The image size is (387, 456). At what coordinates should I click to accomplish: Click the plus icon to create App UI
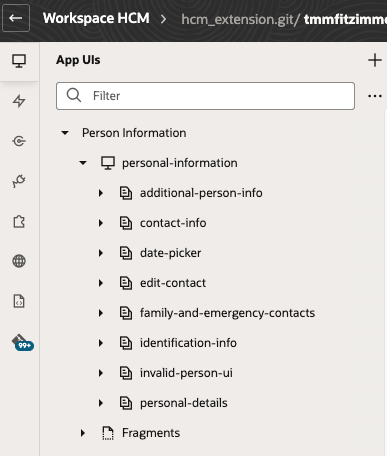375,60
